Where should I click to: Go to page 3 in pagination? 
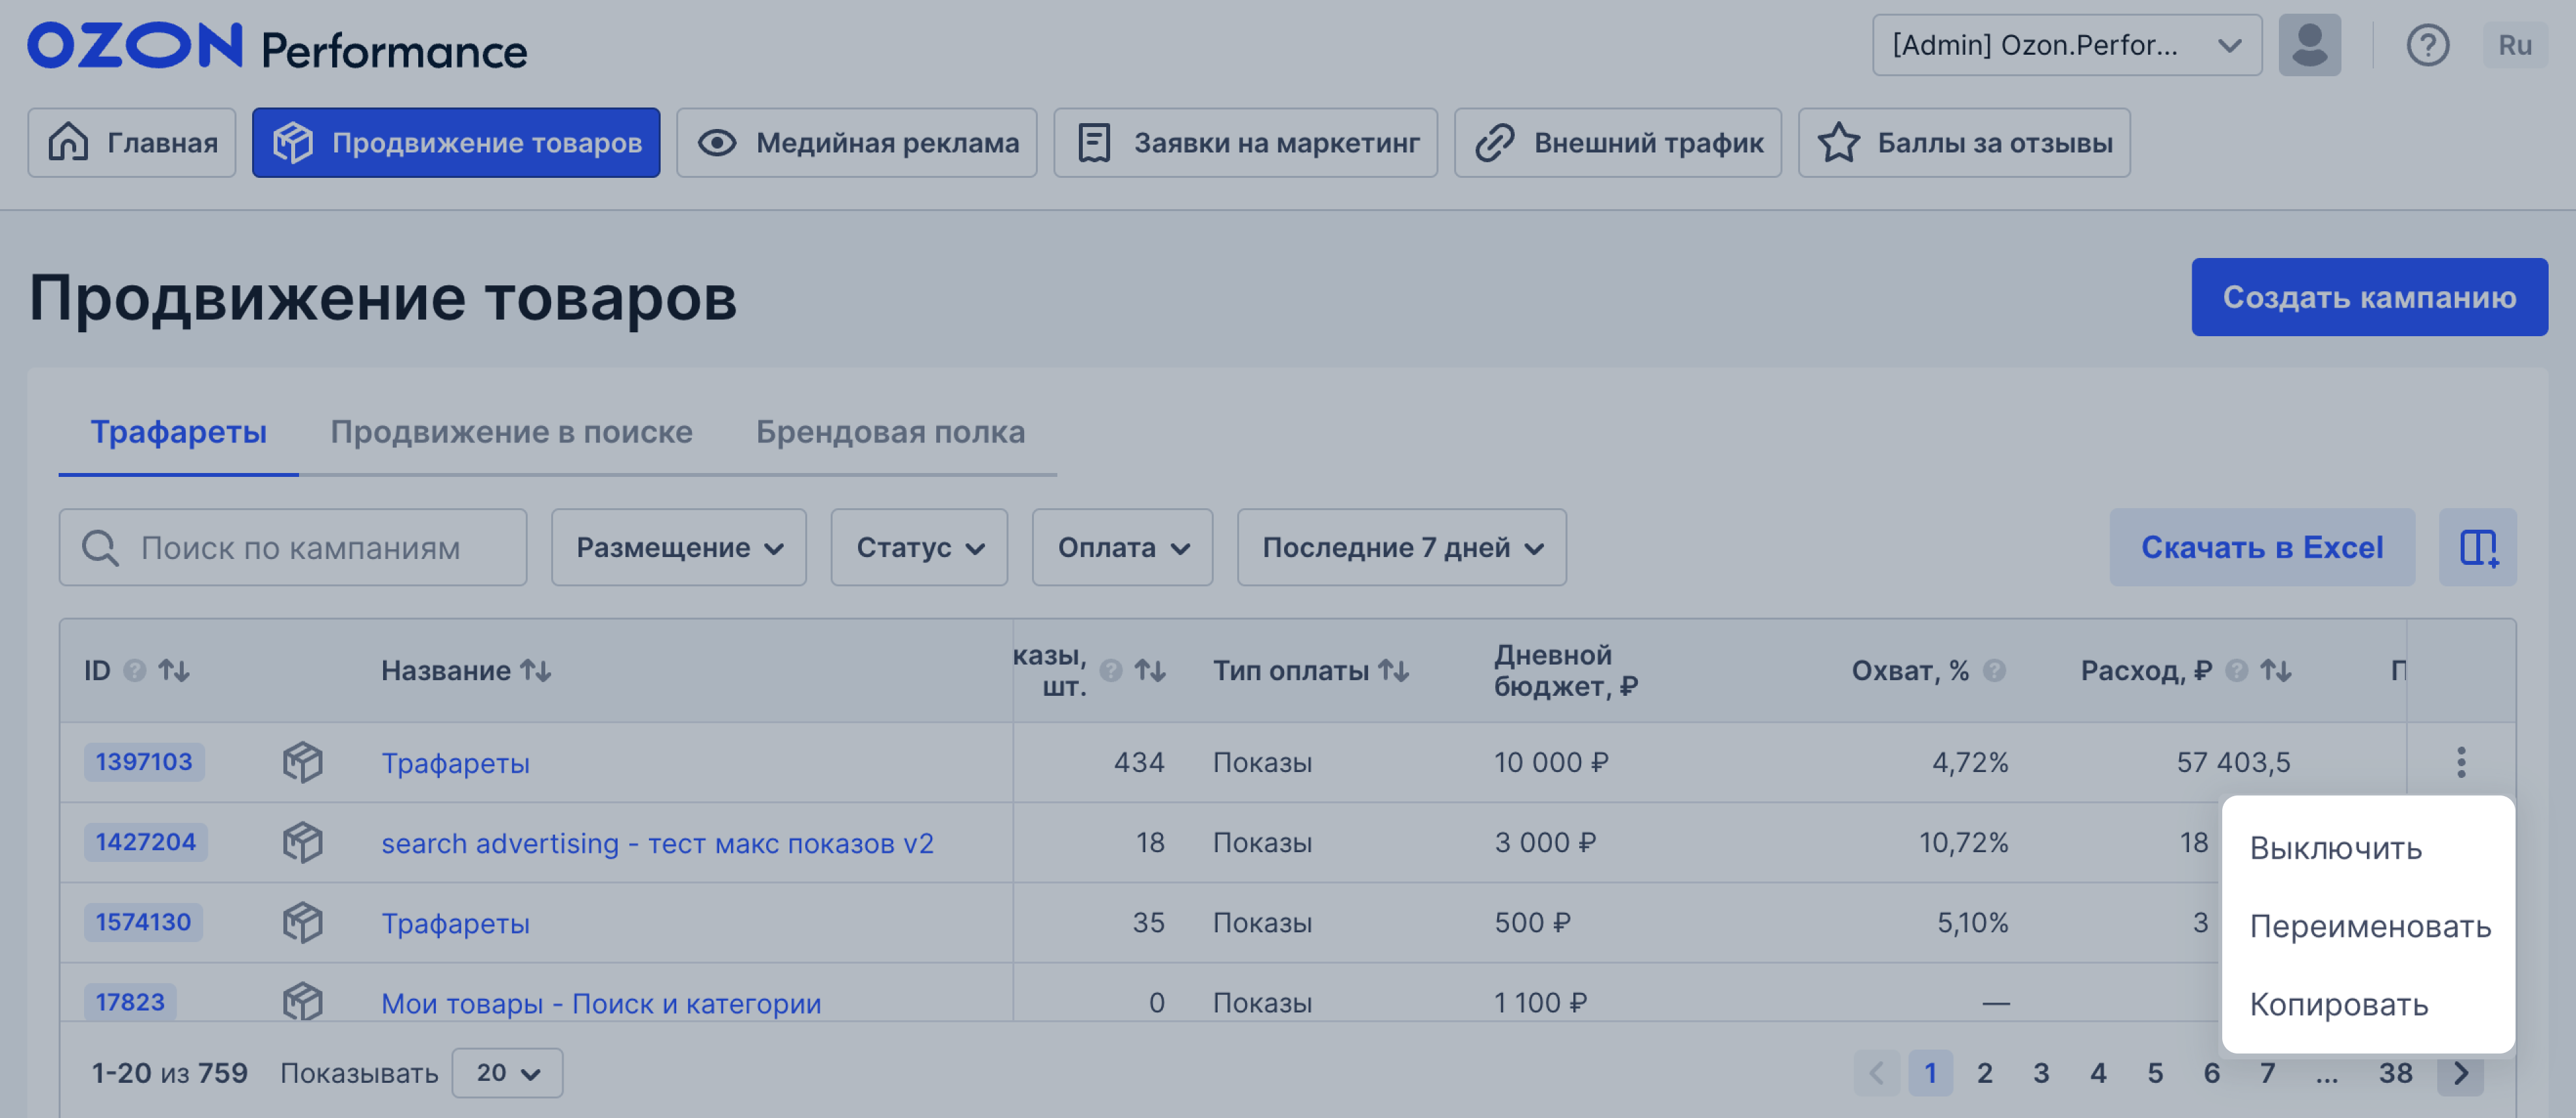click(2041, 1073)
